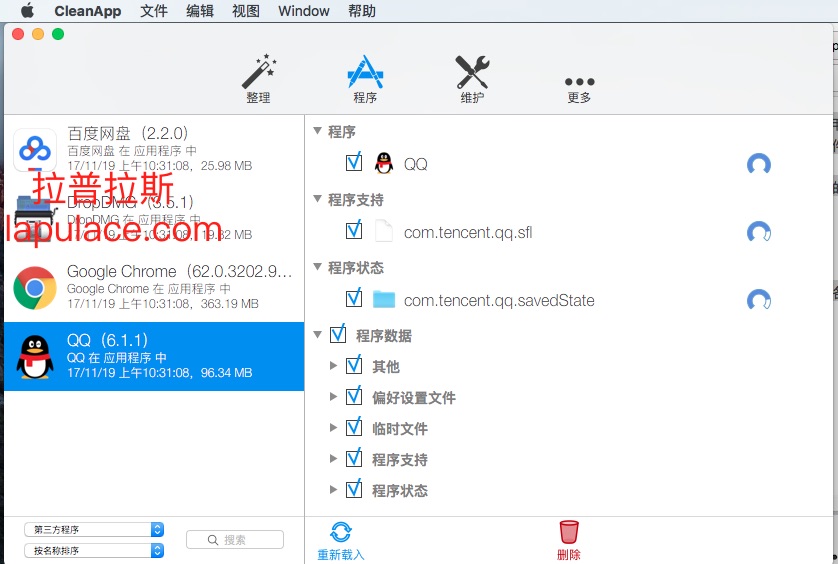Click the reveal icon beside com.tencent.qq.sfl

(758, 232)
